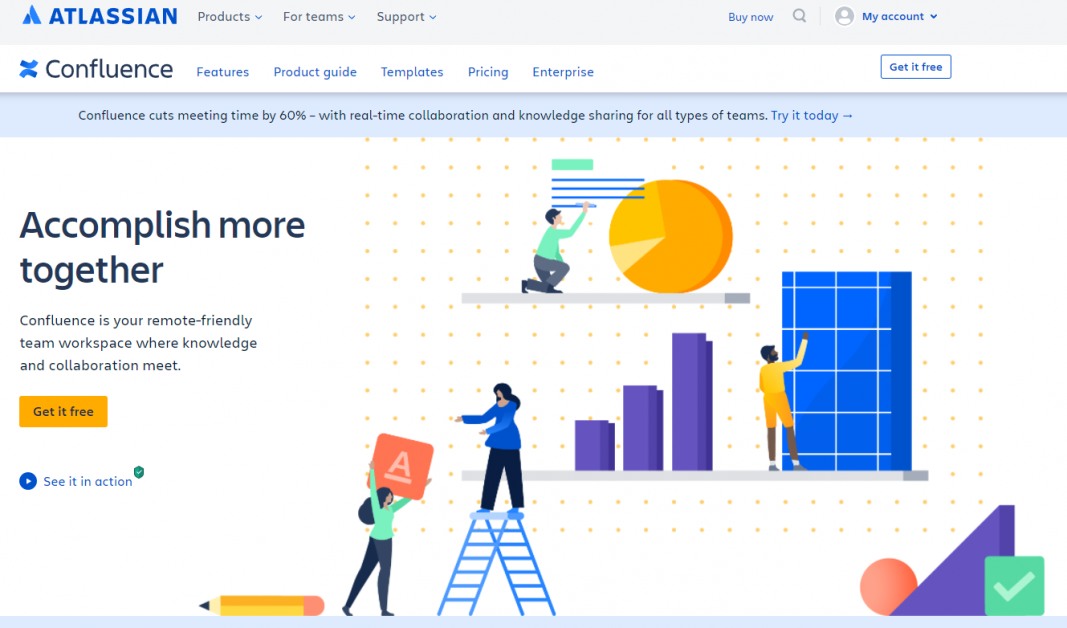
Task: Click the remote-friendly team workspace description
Action: (x=139, y=342)
